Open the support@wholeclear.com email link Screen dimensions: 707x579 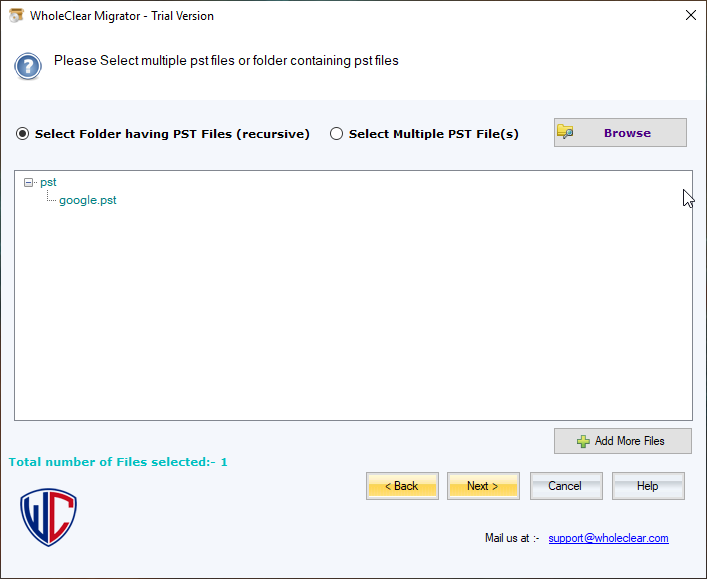point(608,538)
